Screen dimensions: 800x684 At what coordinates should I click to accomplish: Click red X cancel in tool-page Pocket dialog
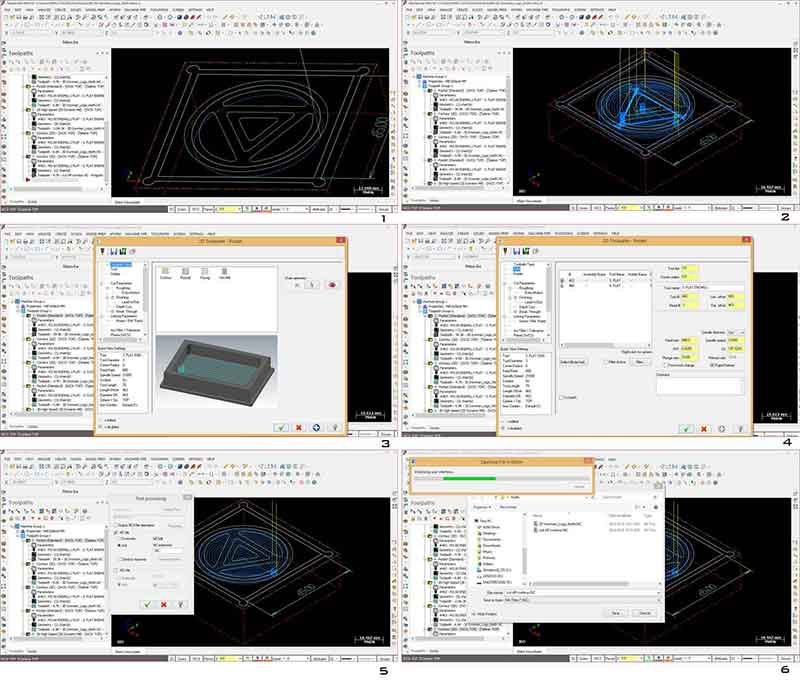point(704,429)
